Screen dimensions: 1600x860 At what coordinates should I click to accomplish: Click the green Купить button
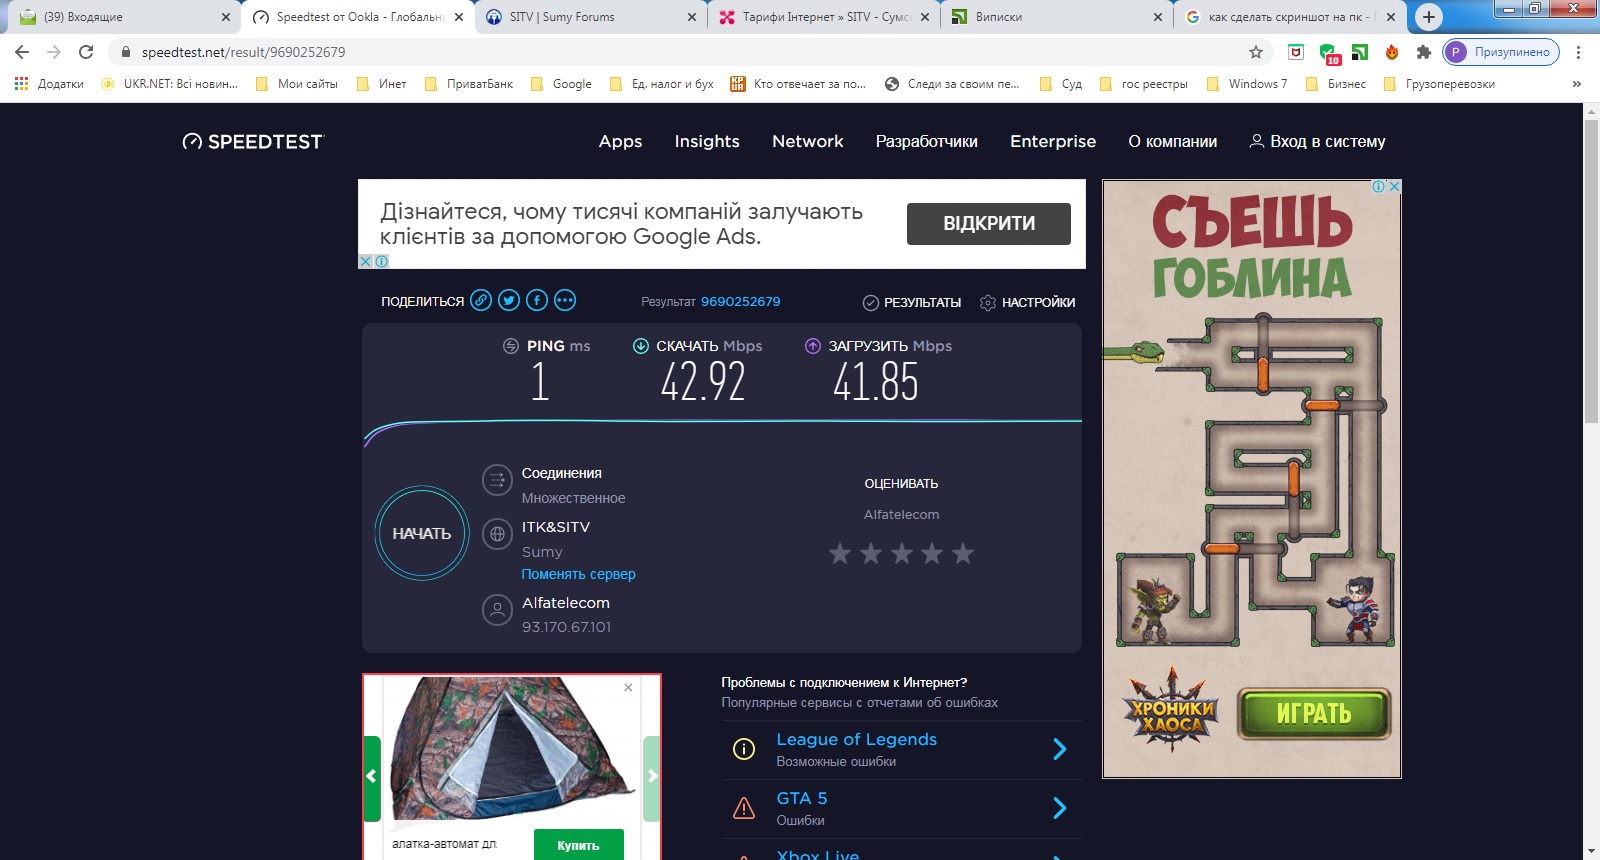578,845
